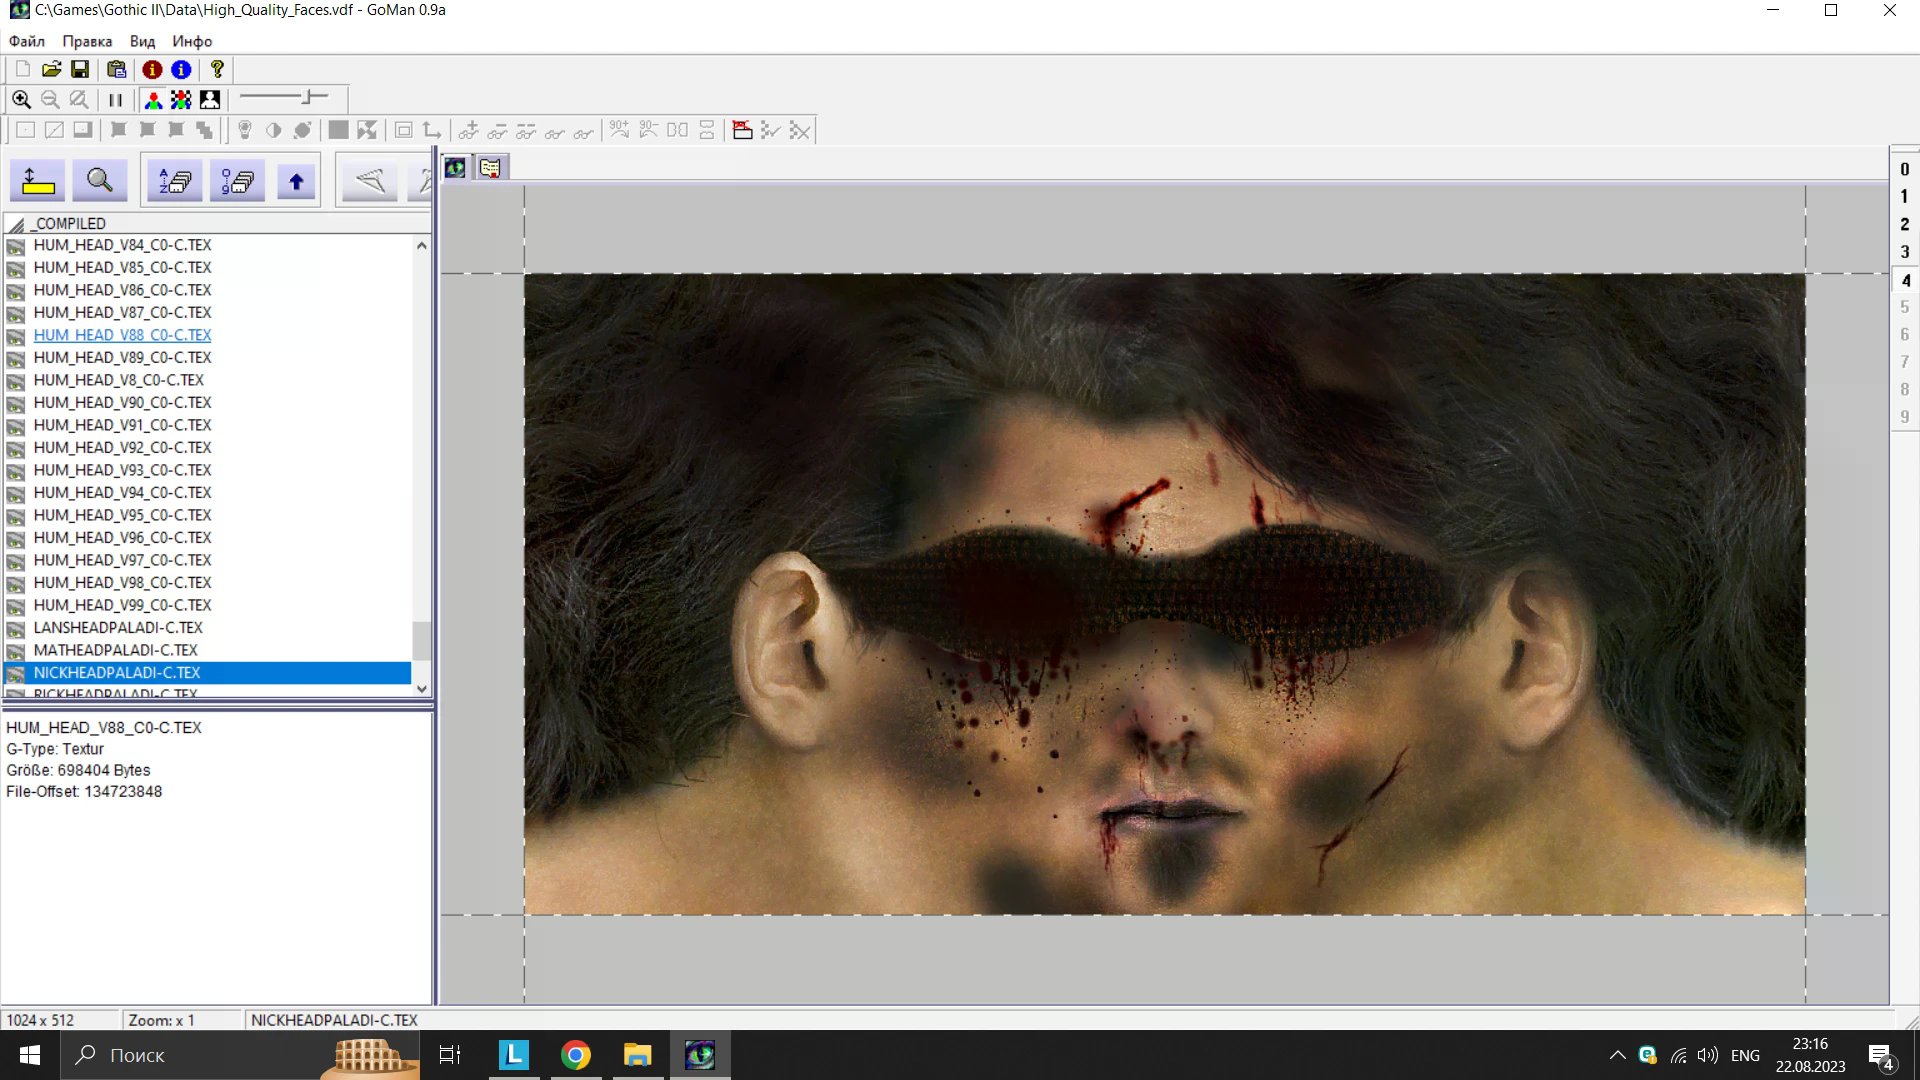Click the sort numerically 0-9 button
The image size is (1920, 1080).
(237, 181)
